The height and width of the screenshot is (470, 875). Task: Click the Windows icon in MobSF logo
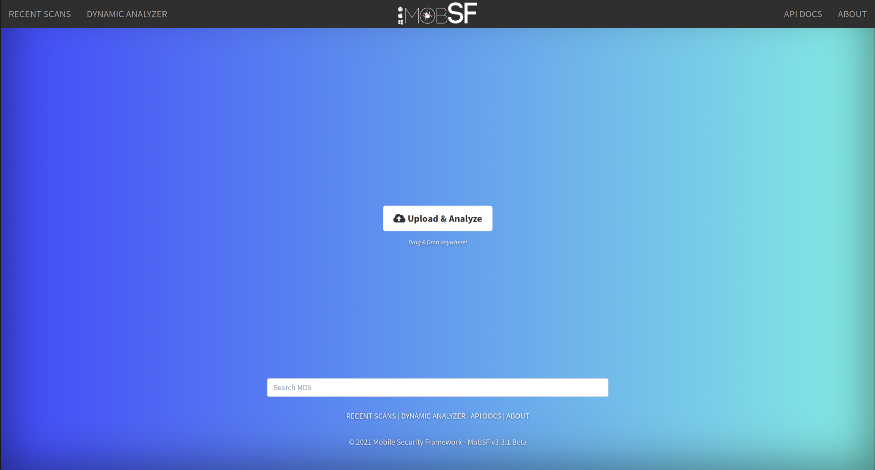coord(401,22)
